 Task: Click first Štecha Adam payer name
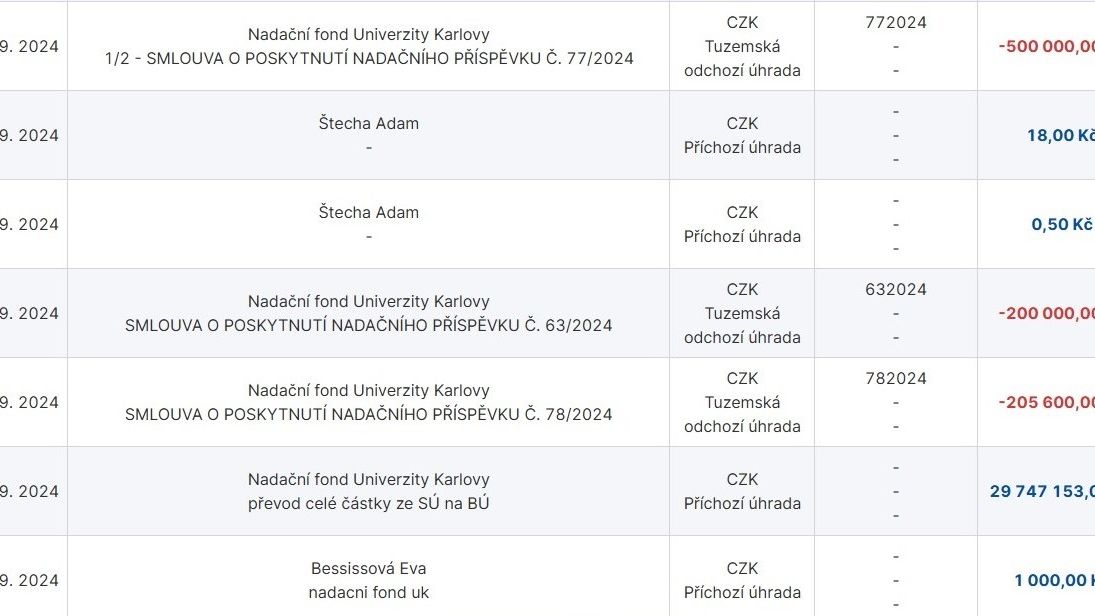tap(369, 124)
